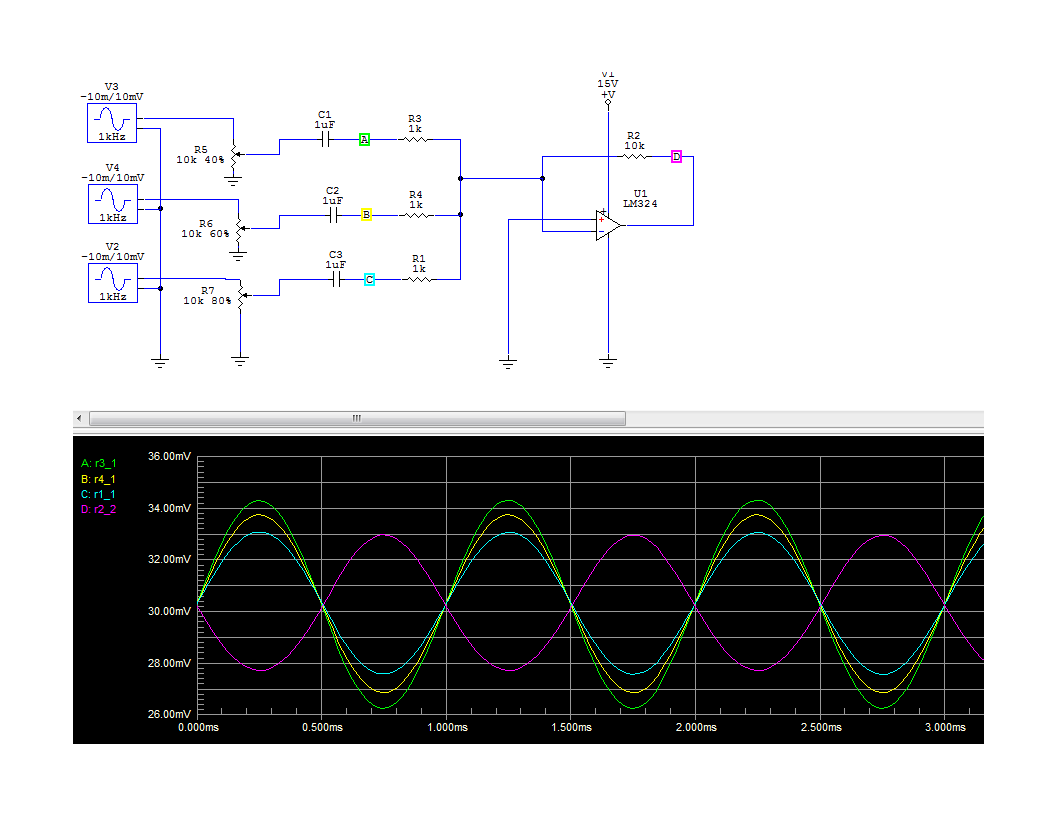Click the V3 -10m/10mV amplitude label

pos(112,97)
